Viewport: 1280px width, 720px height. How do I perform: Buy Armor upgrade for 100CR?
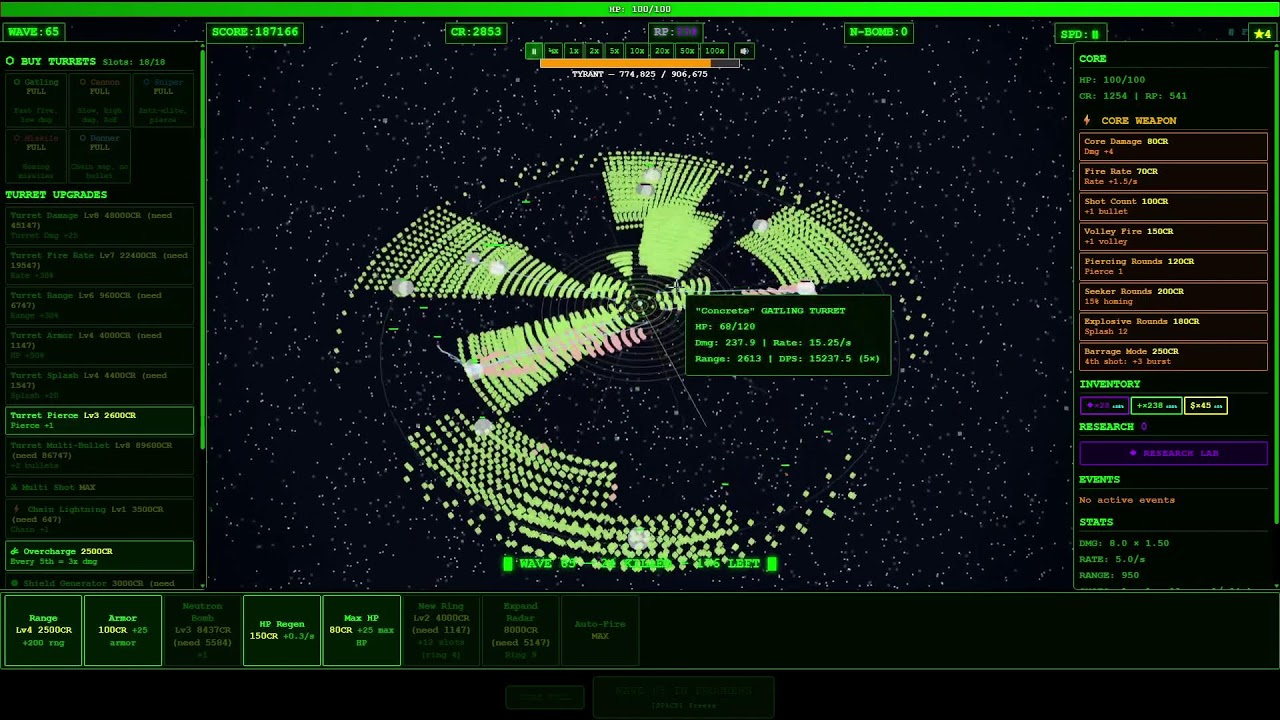click(122, 630)
